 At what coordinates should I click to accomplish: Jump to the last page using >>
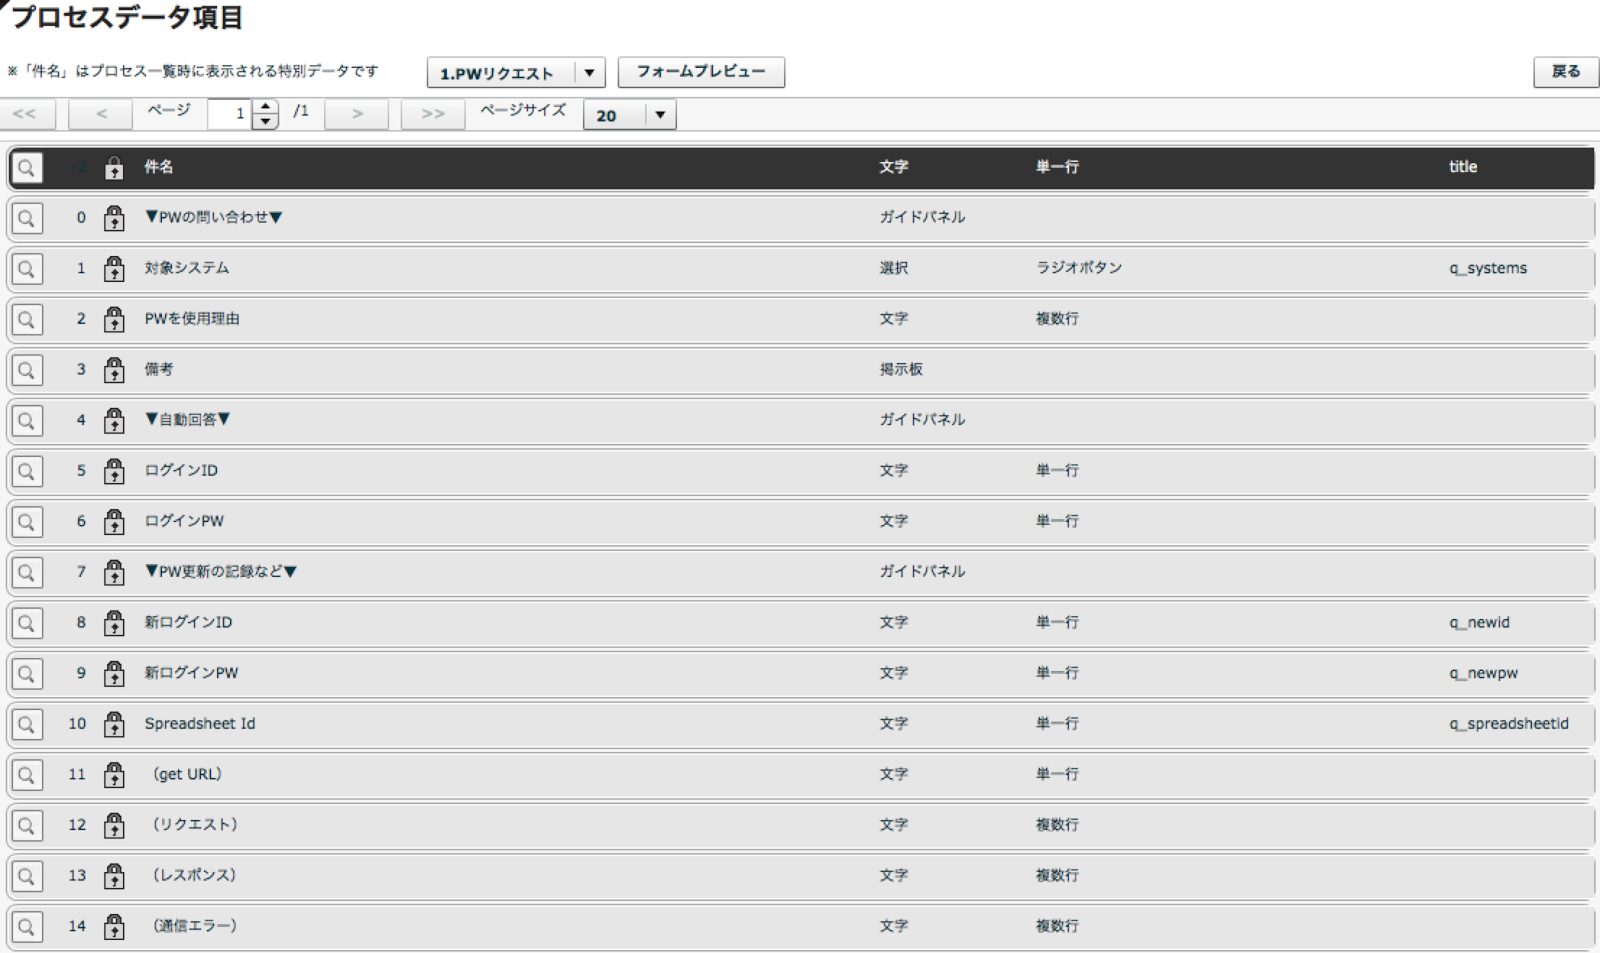tap(432, 113)
